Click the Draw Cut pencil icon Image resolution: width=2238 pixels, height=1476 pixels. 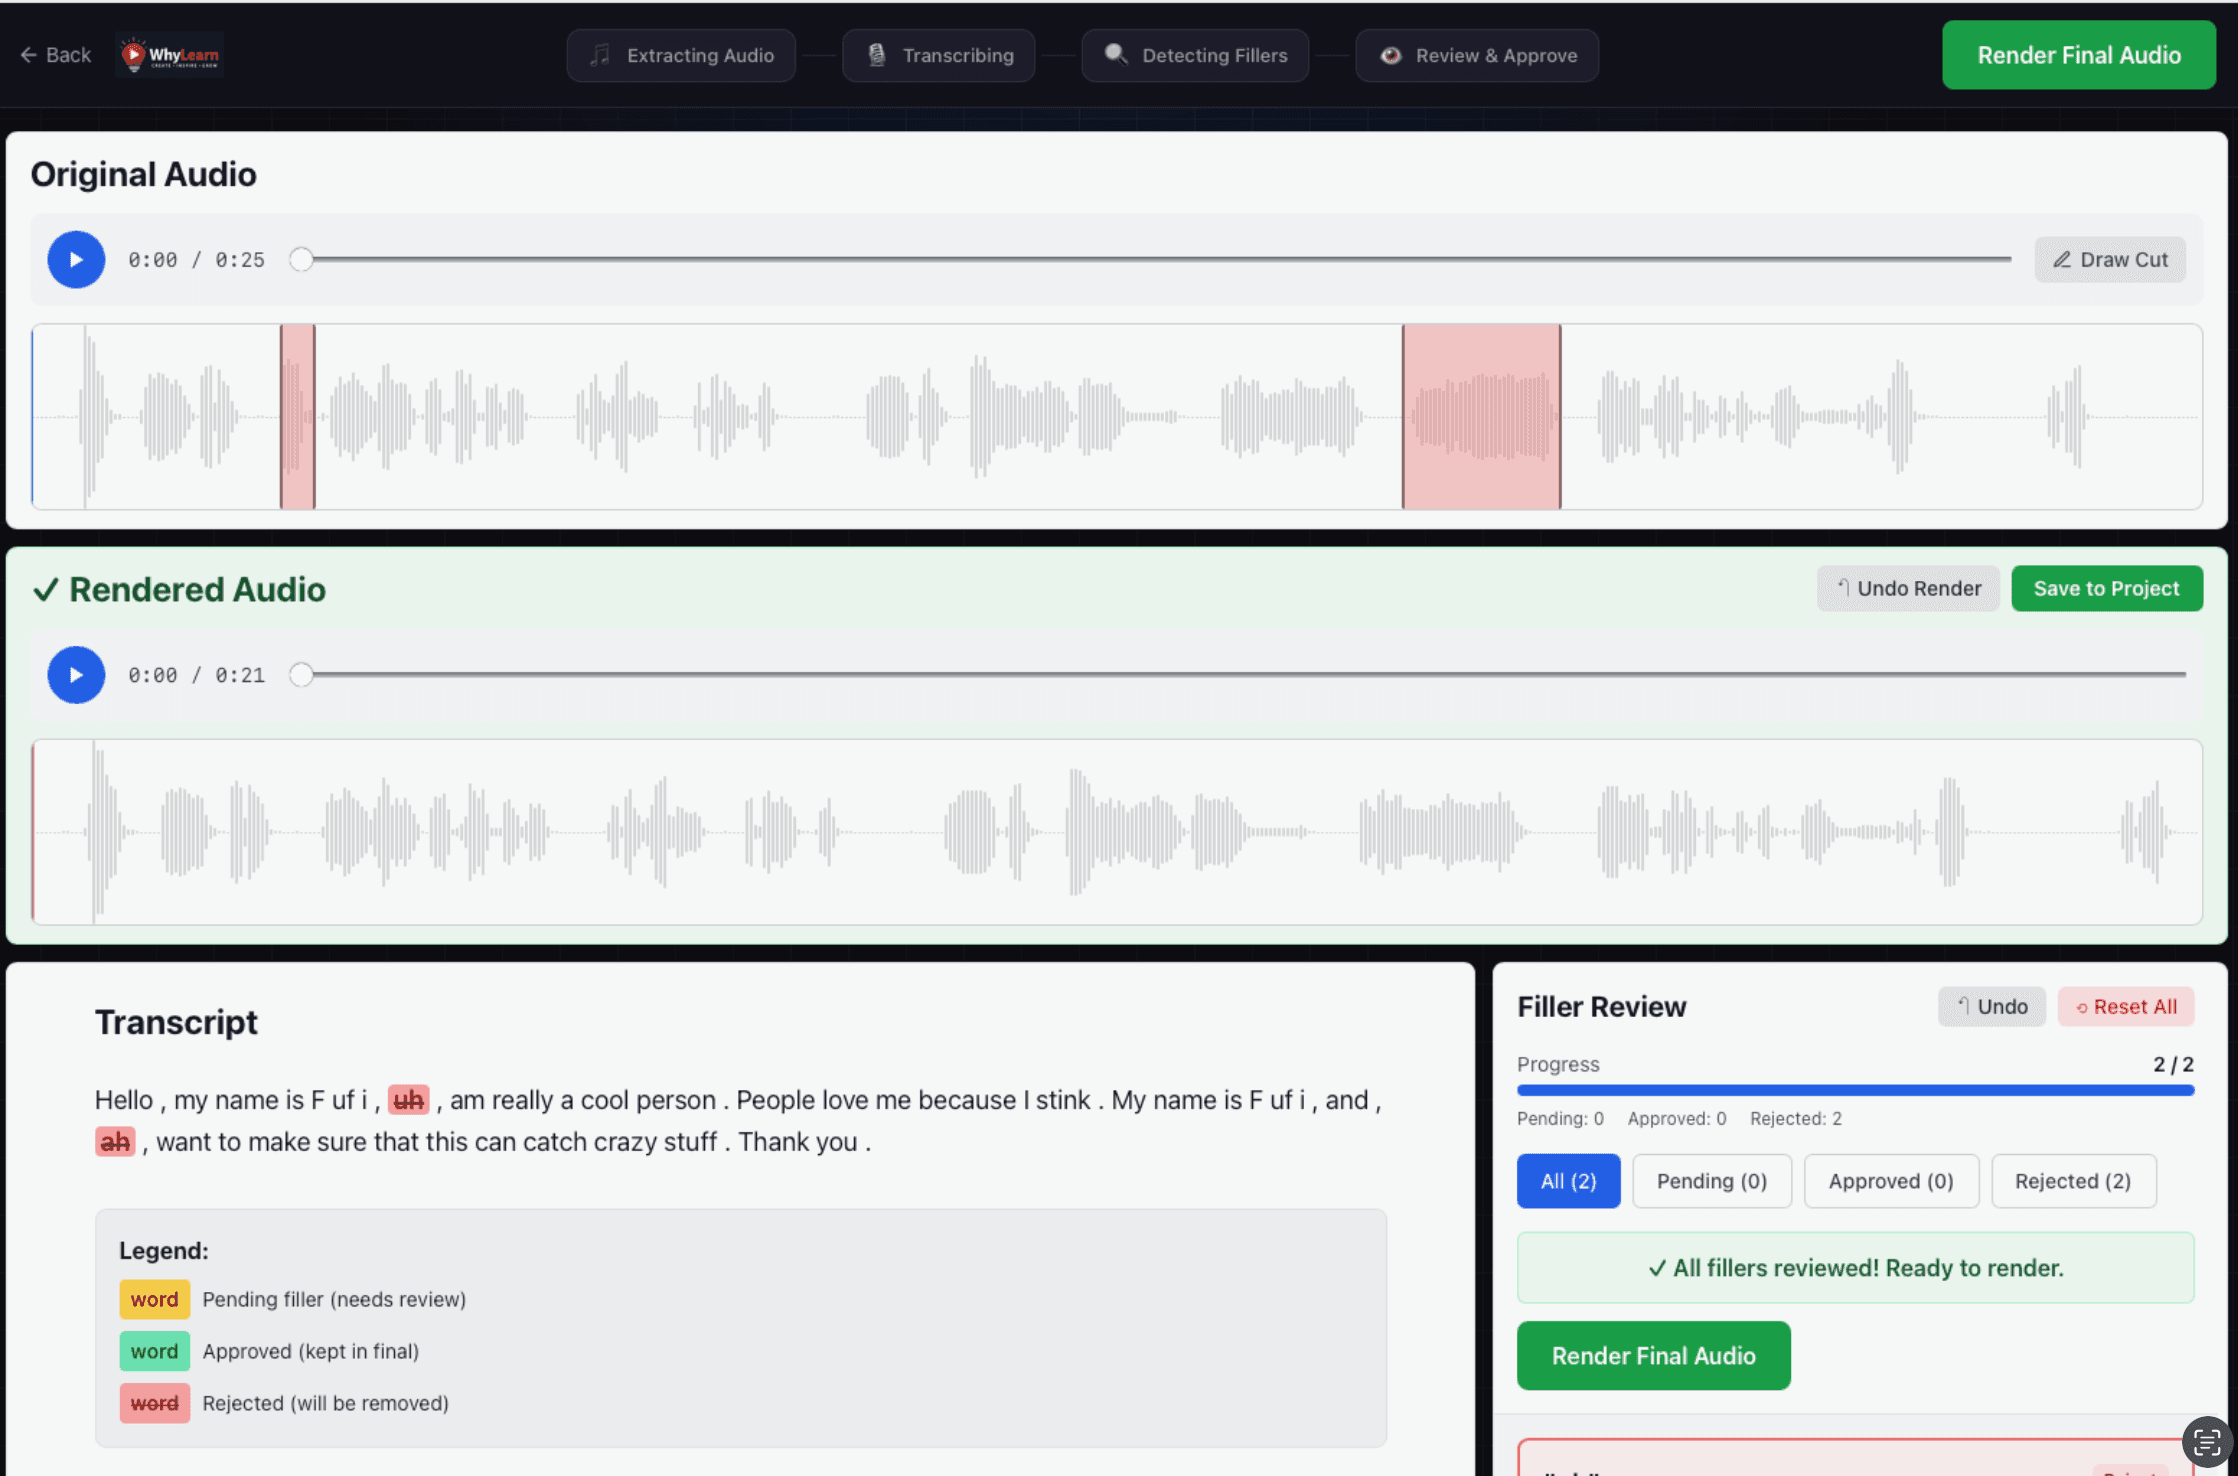coord(2062,259)
